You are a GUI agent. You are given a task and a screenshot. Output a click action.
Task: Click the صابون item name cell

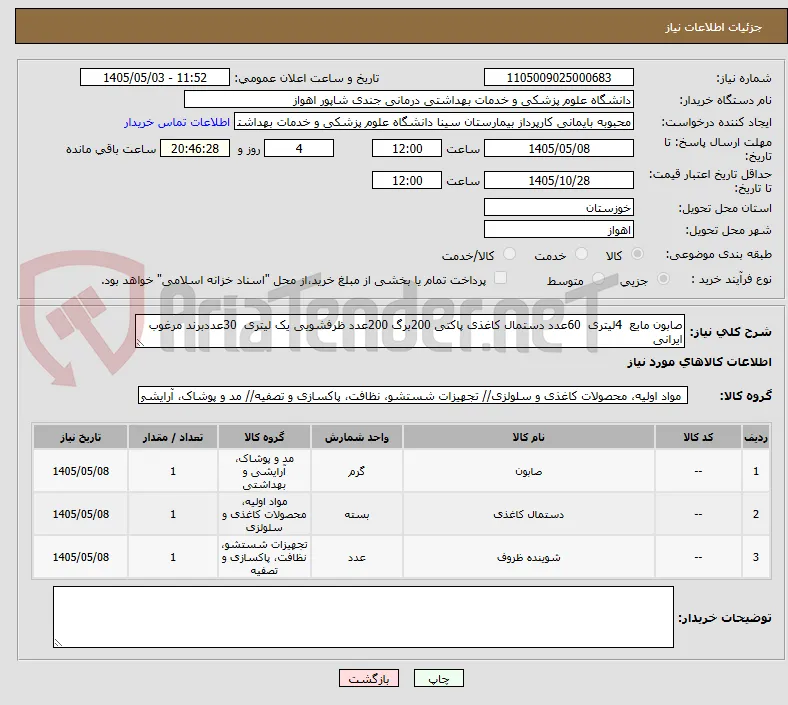pos(529,471)
